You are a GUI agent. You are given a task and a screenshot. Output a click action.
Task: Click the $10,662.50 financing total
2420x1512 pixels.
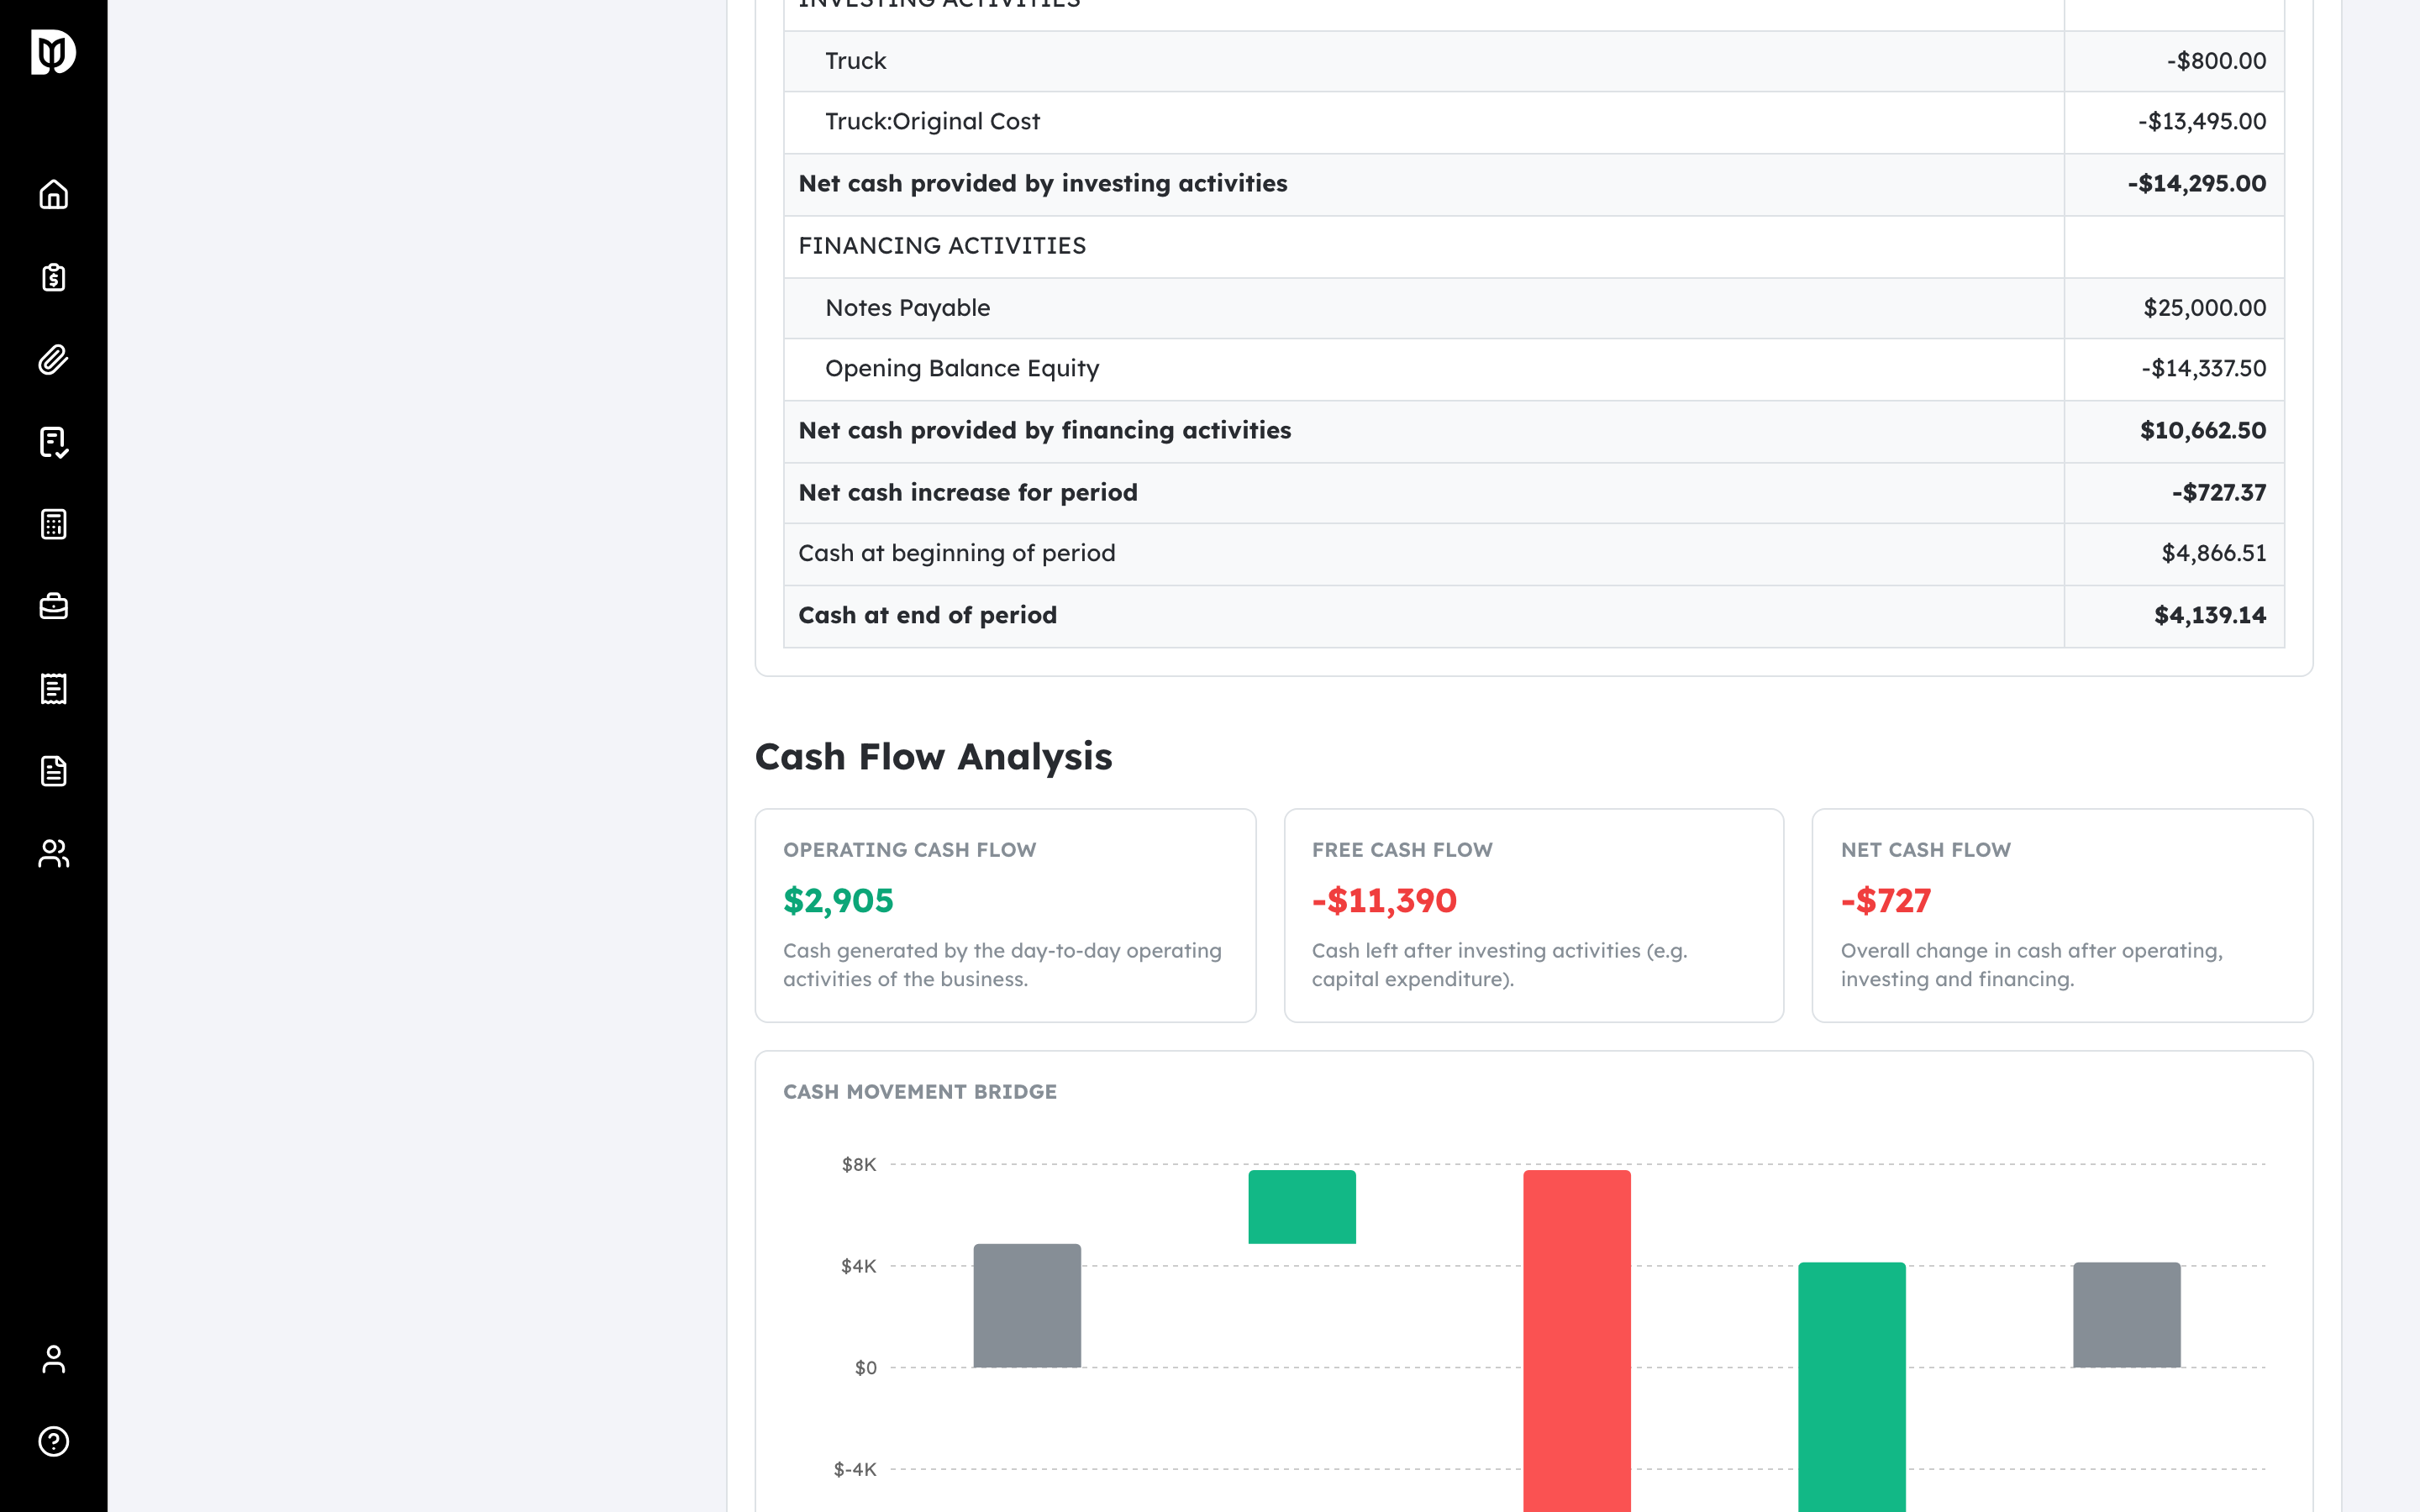tap(2203, 431)
